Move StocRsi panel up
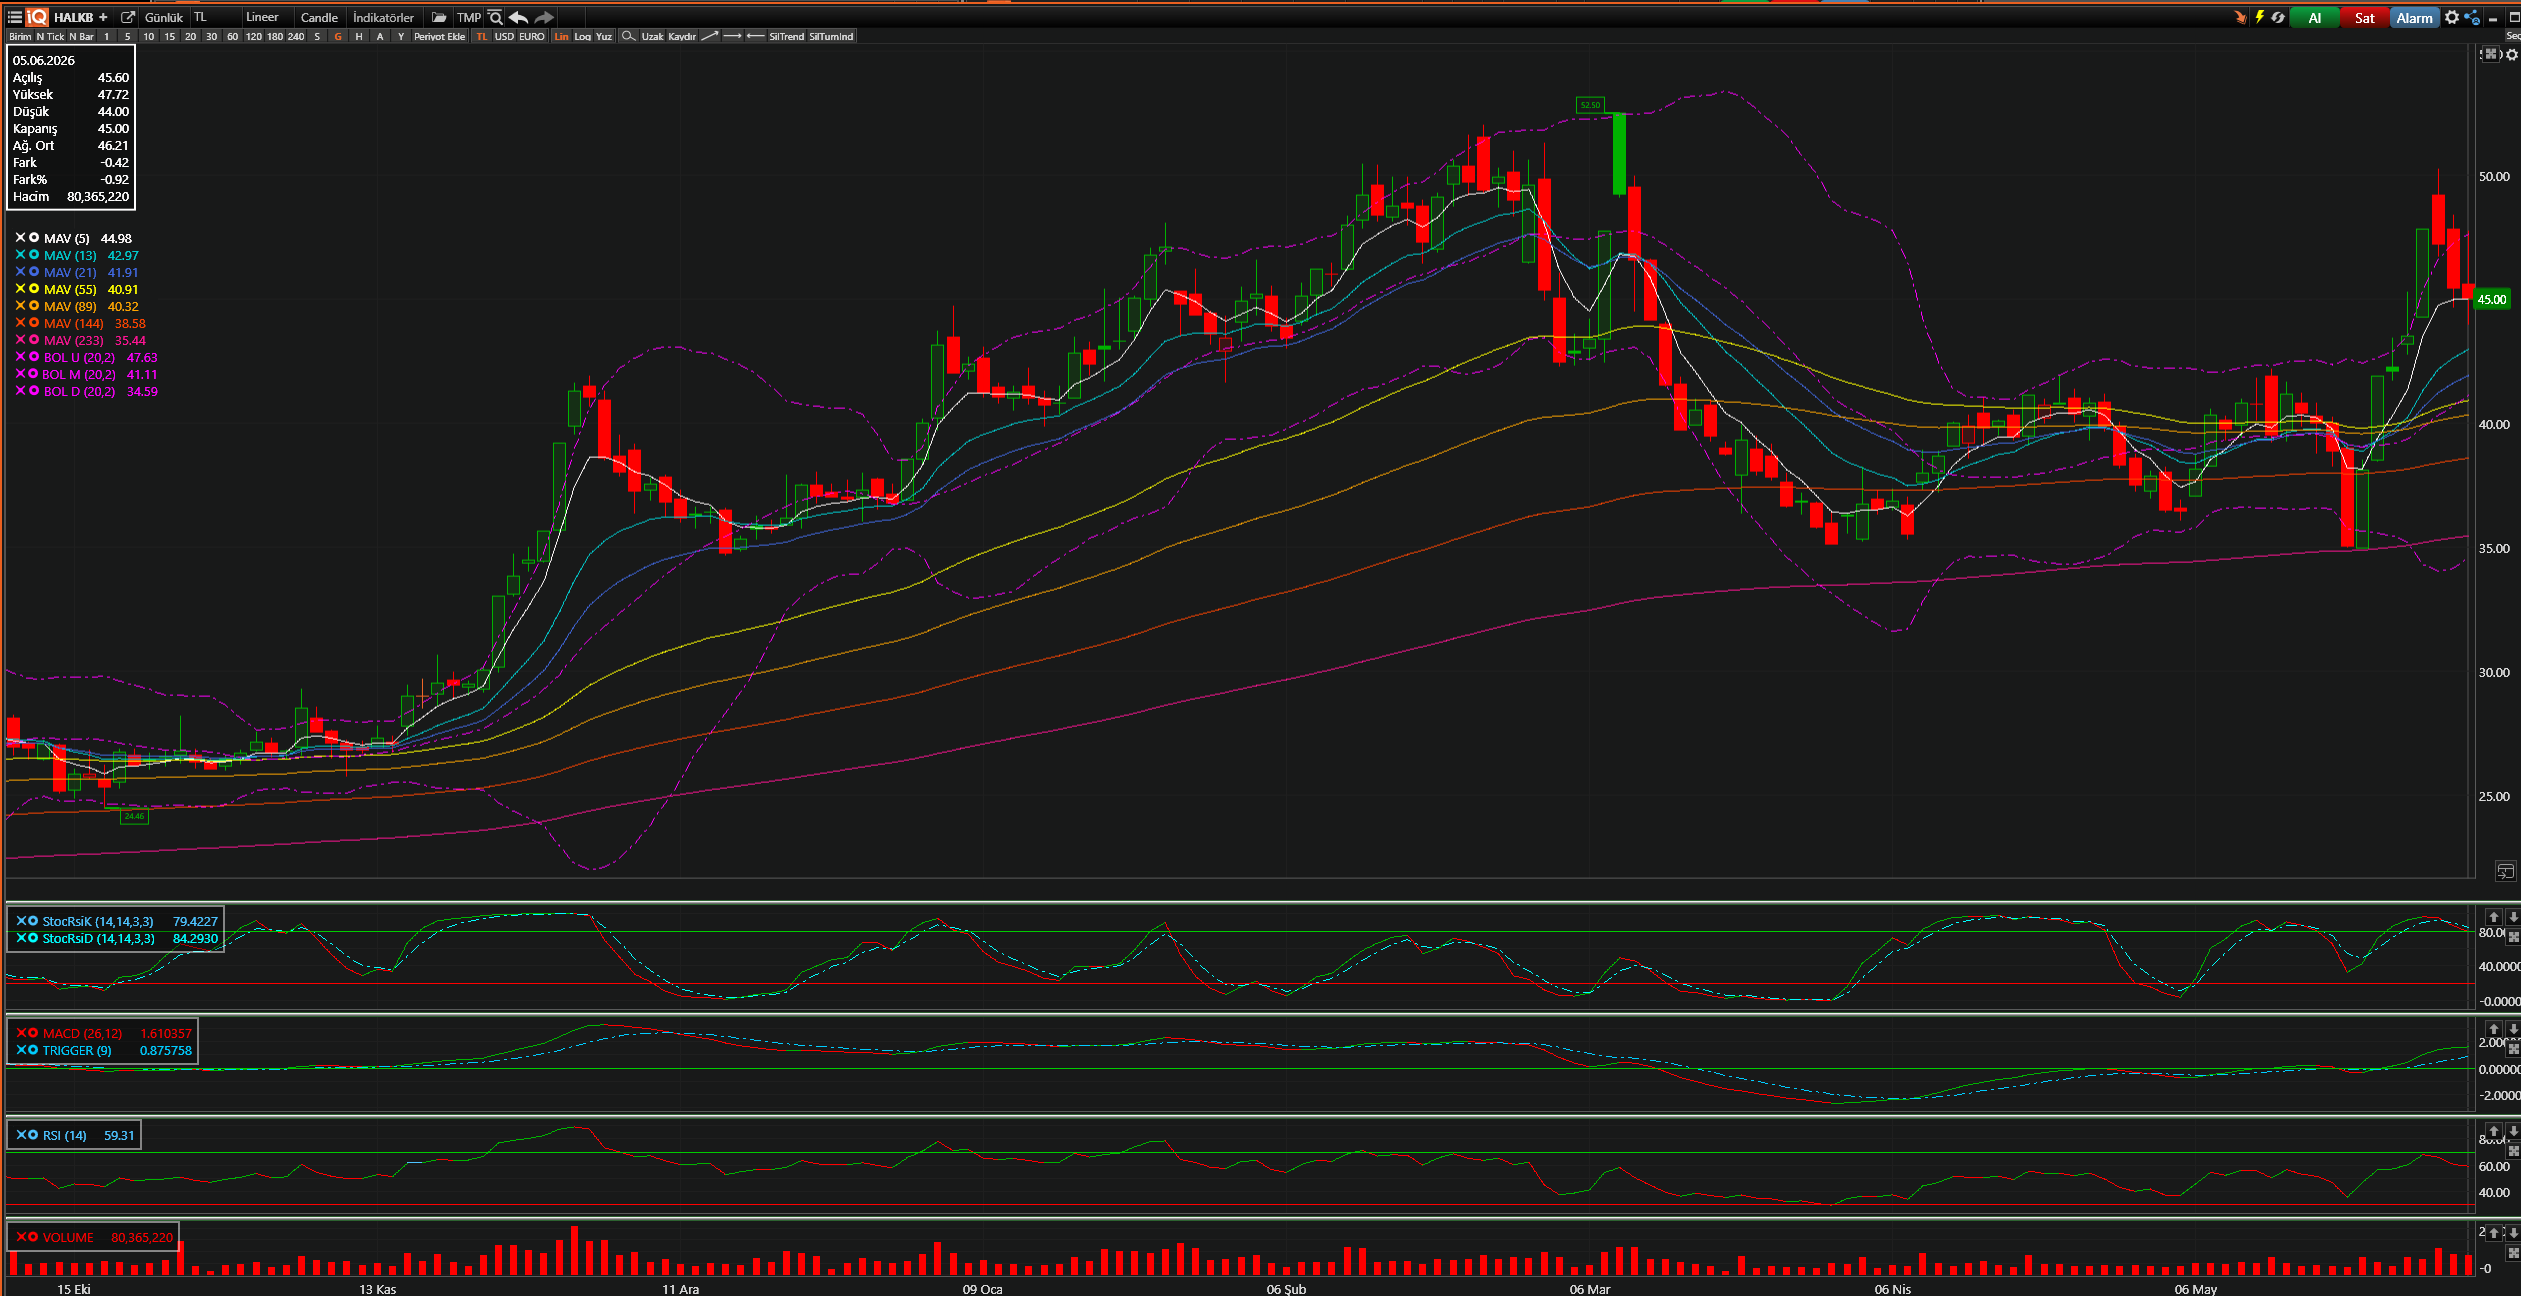Image resolution: width=2521 pixels, height=1296 pixels. pyautogui.click(x=2494, y=917)
